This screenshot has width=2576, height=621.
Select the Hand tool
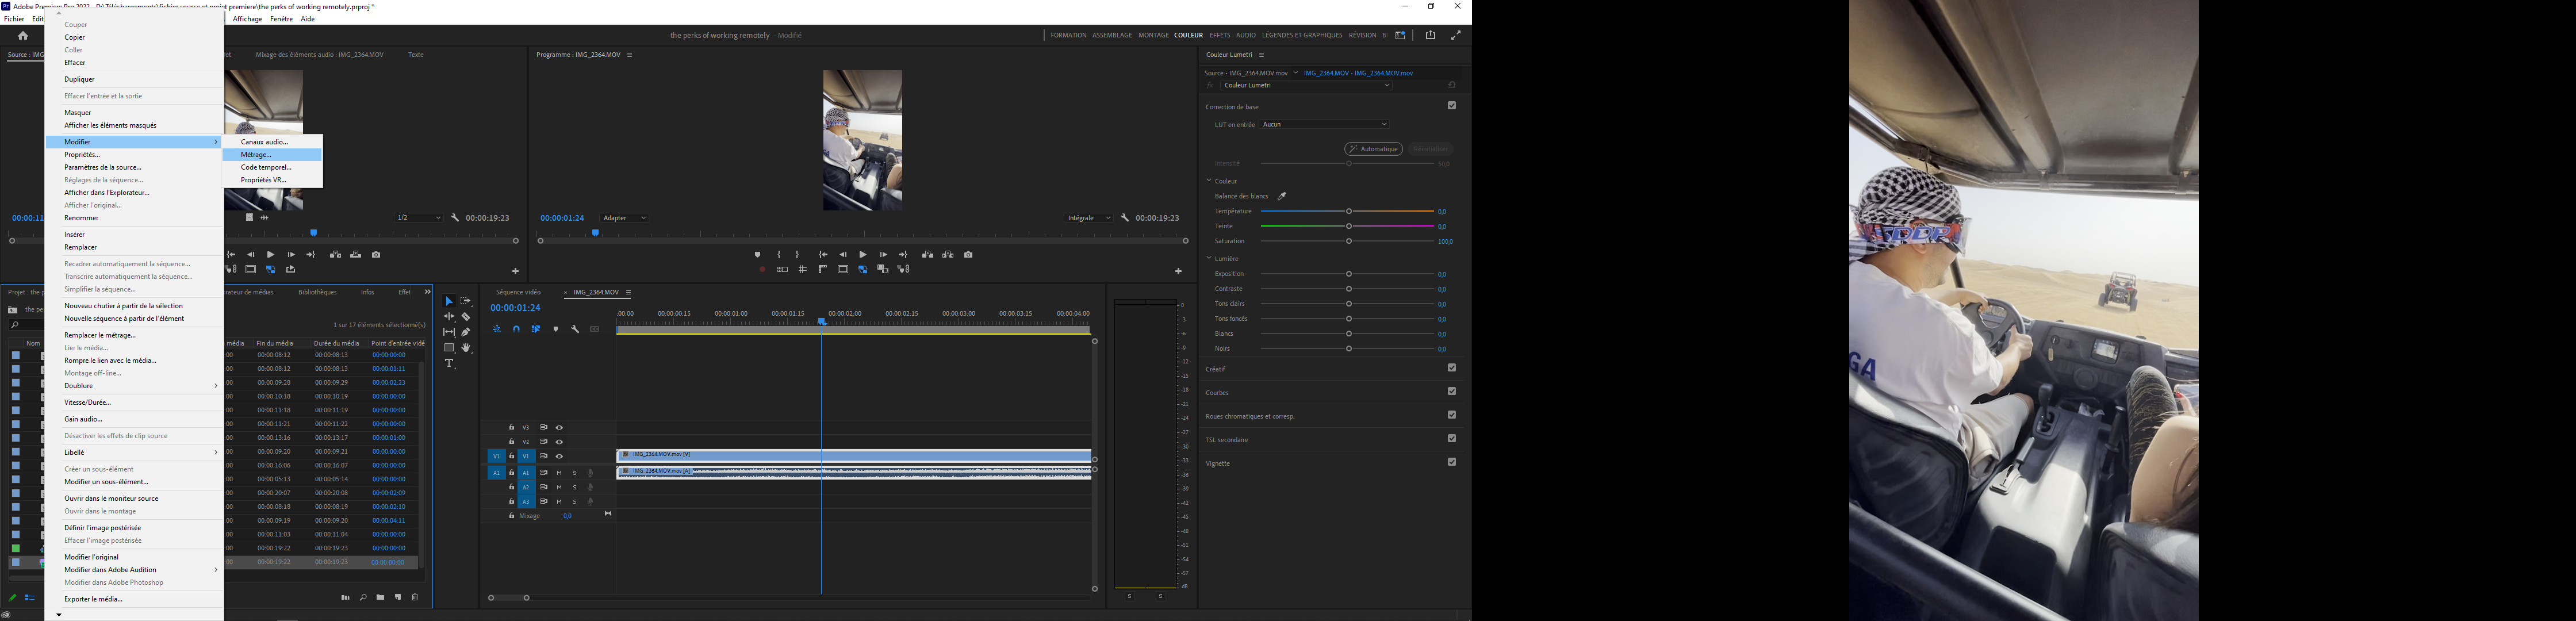(466, 348)
